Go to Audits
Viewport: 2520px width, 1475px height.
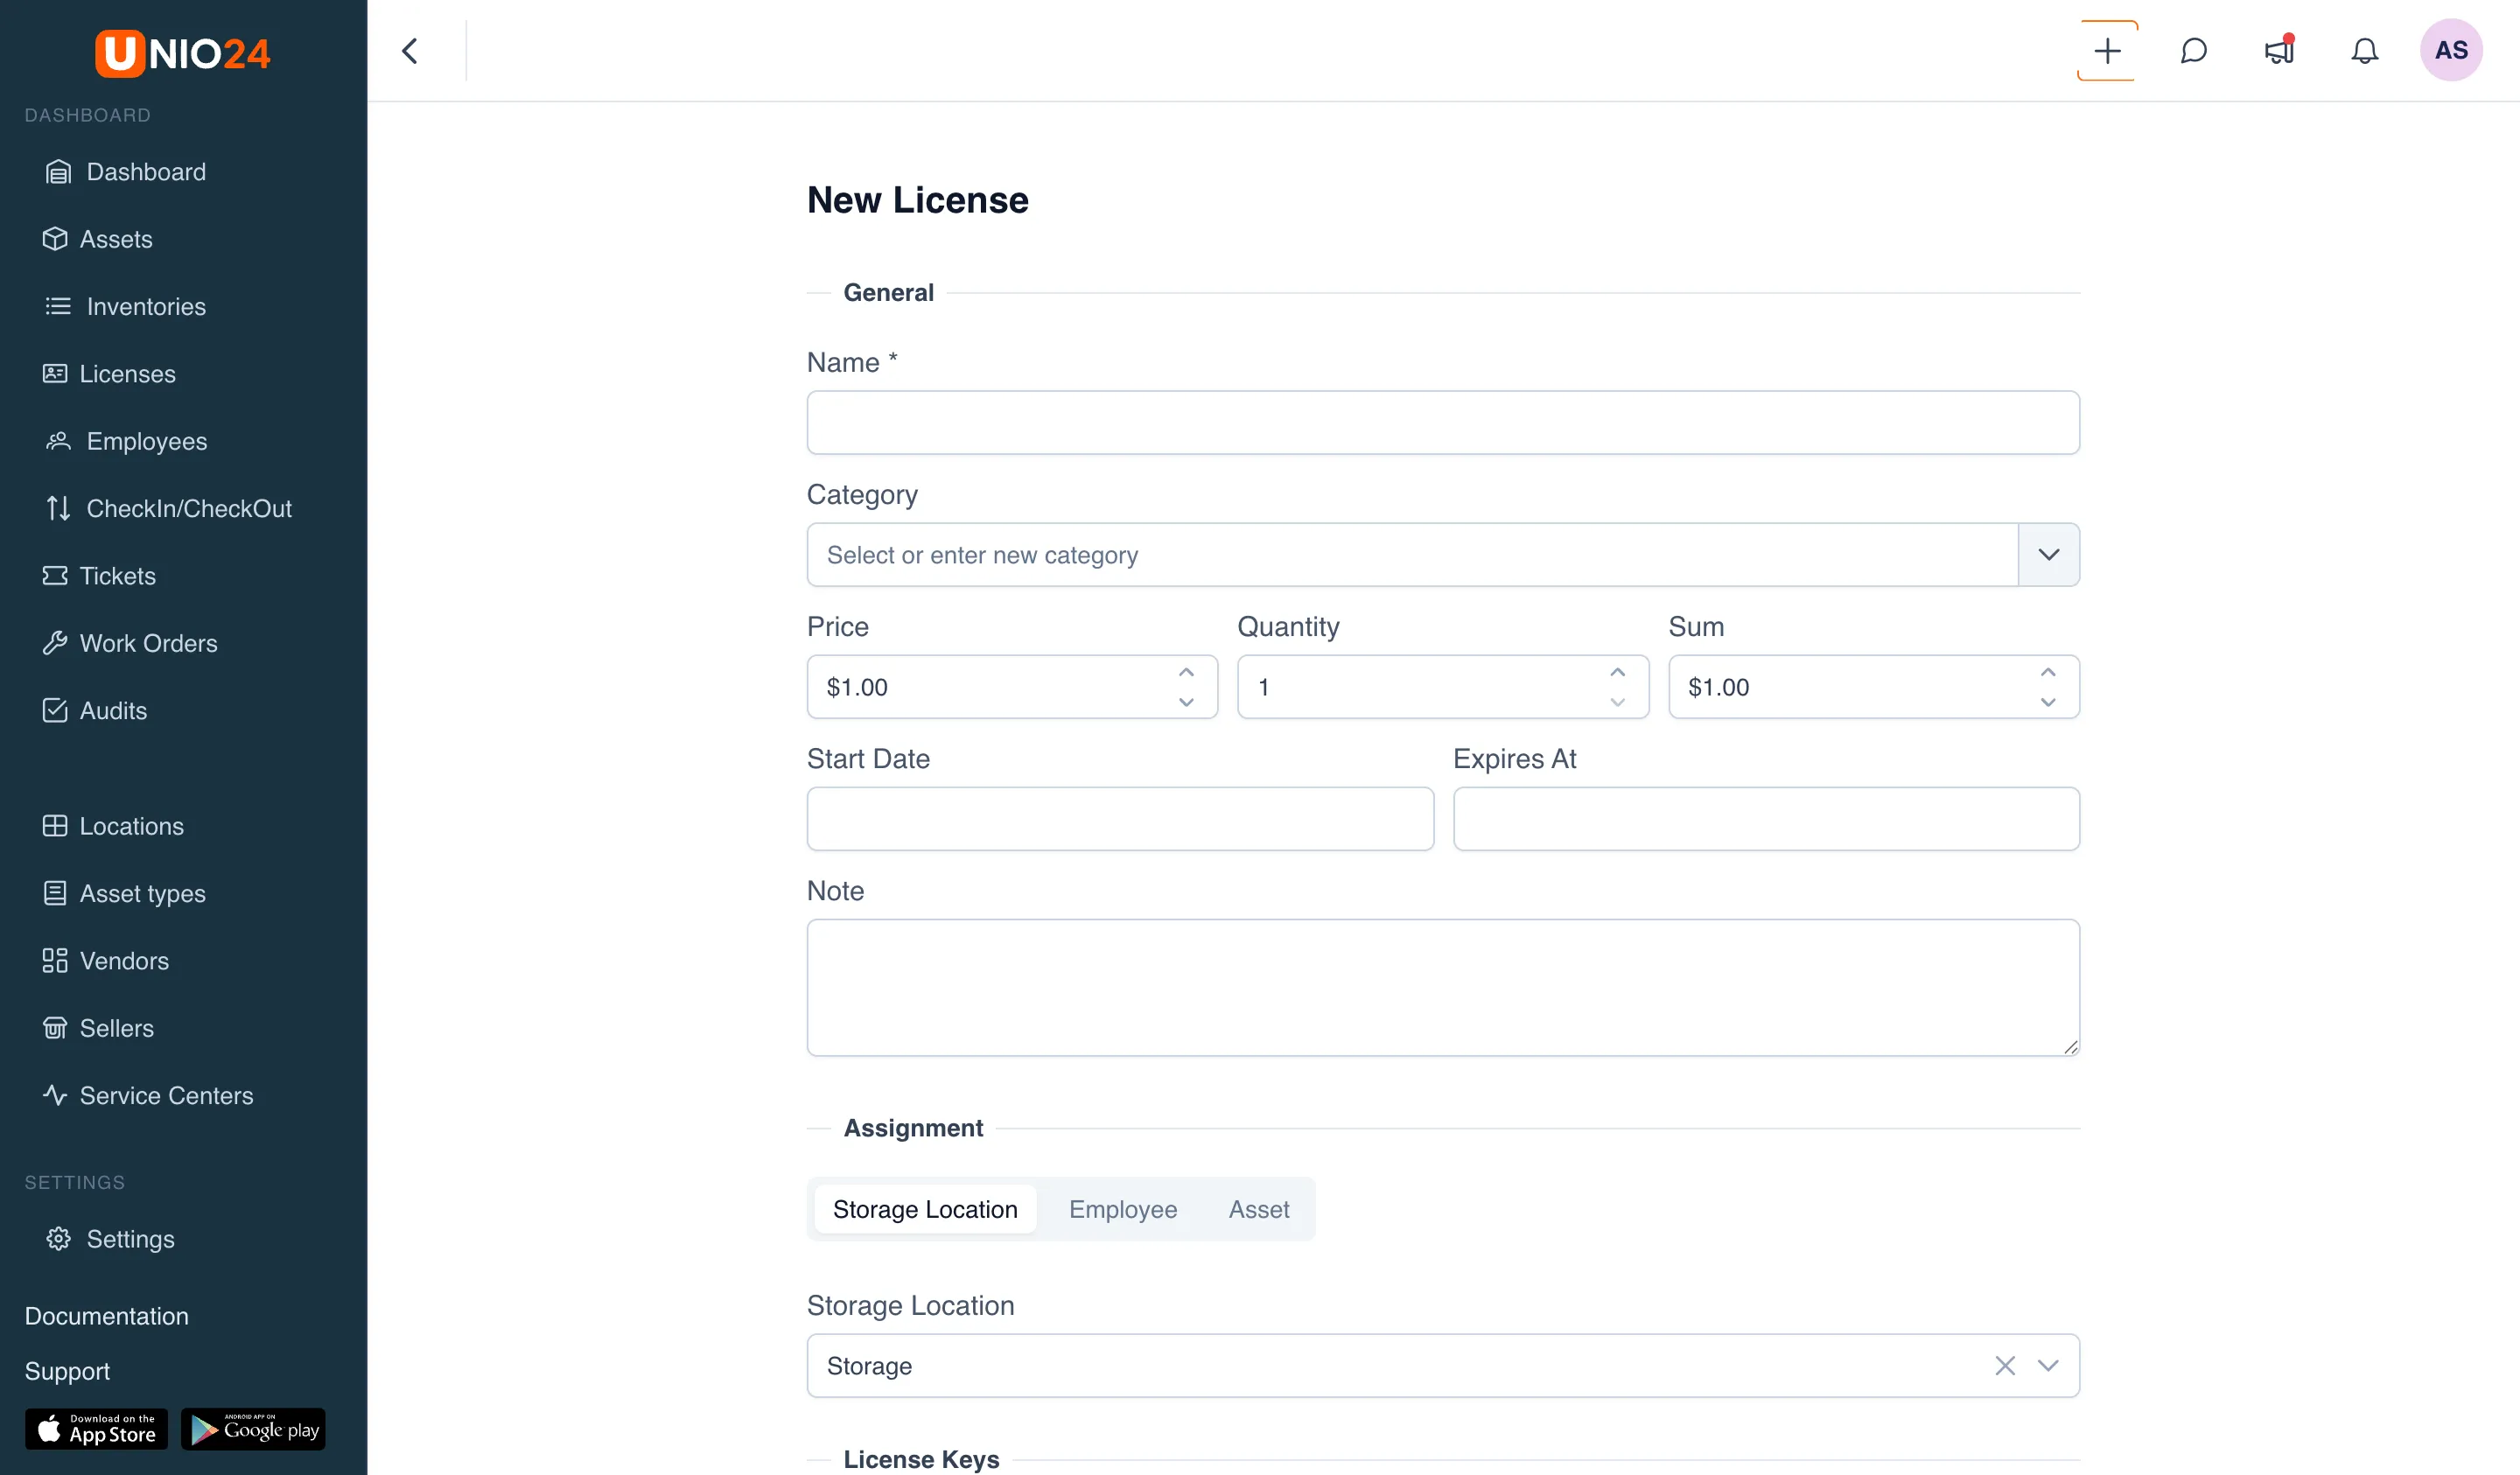pos(114,710)
